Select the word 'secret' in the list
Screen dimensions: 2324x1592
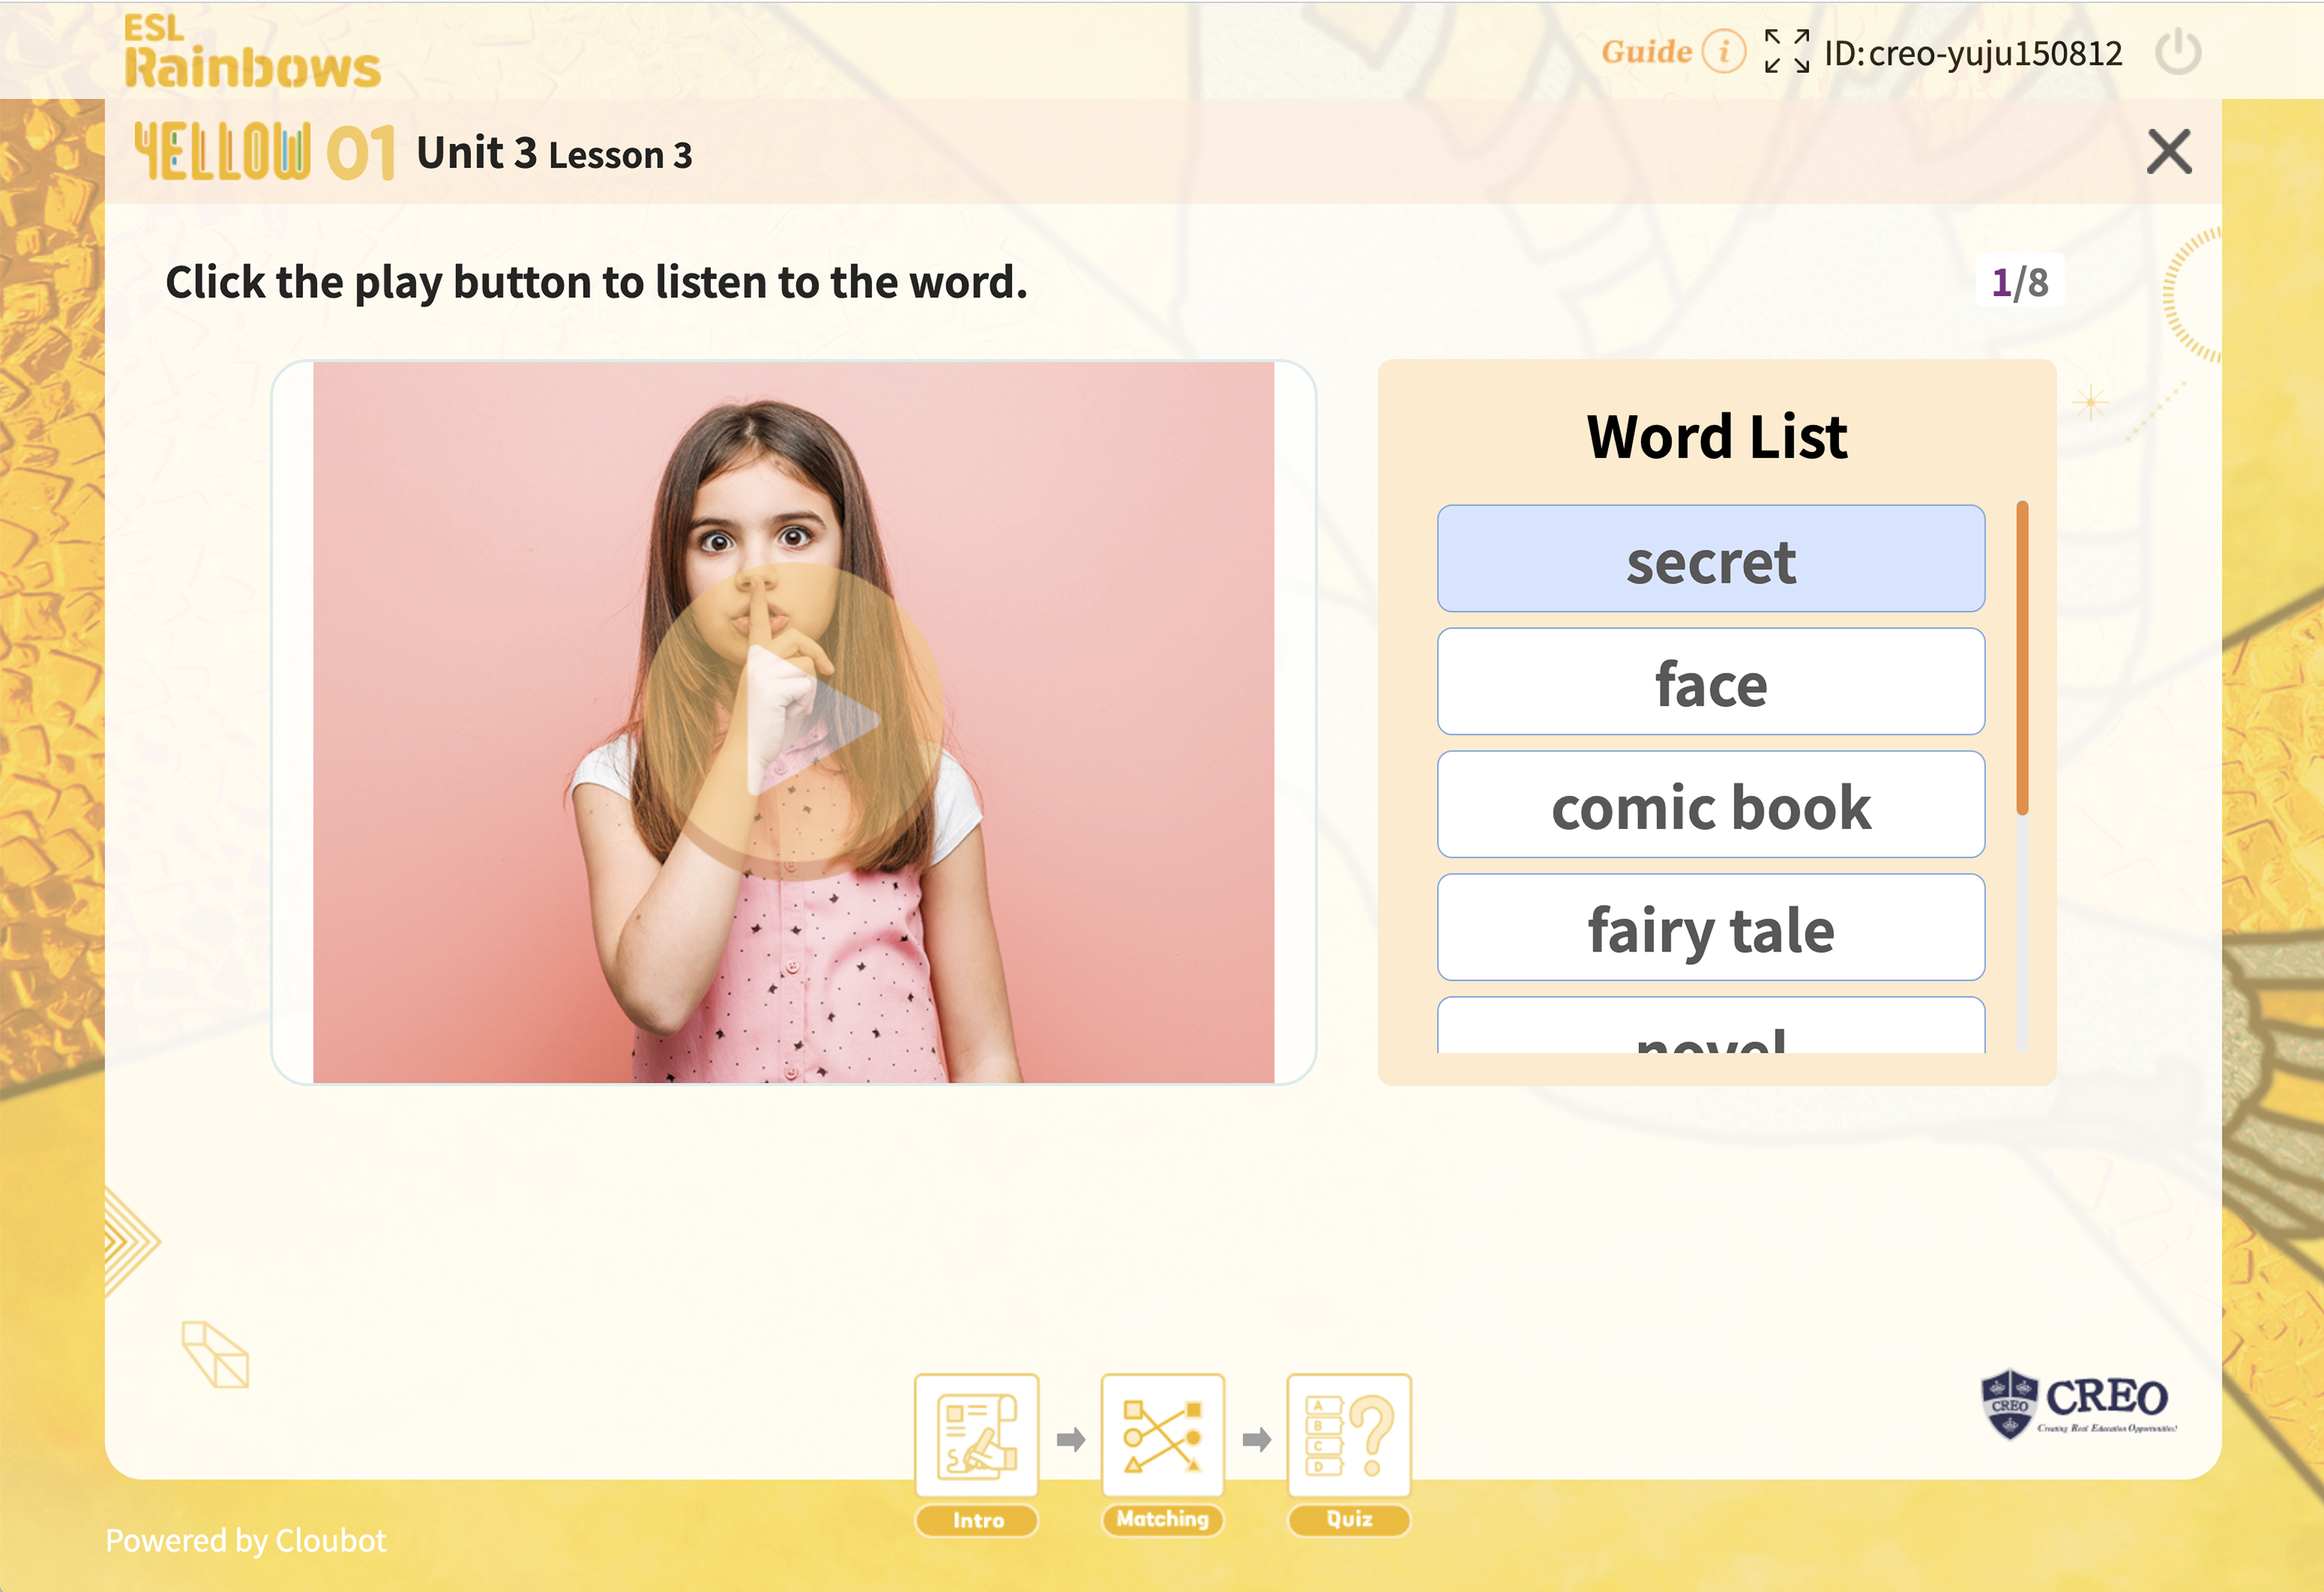click(1710, 559)
